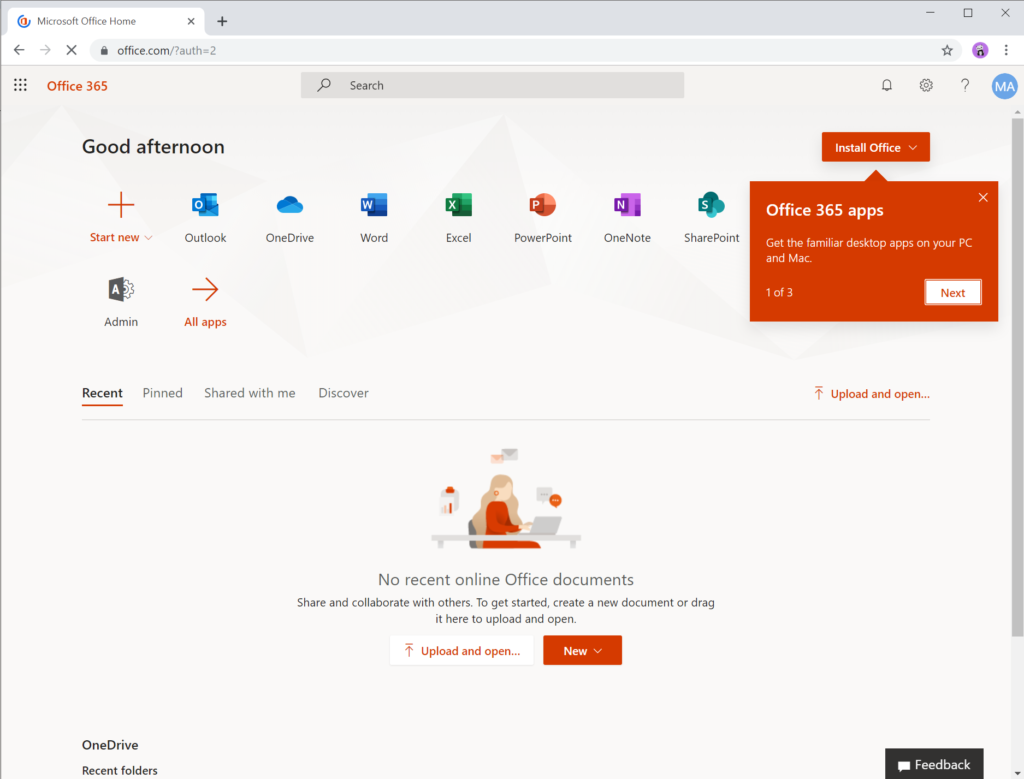Click the Office 365 title link

[x=77, y=86]
